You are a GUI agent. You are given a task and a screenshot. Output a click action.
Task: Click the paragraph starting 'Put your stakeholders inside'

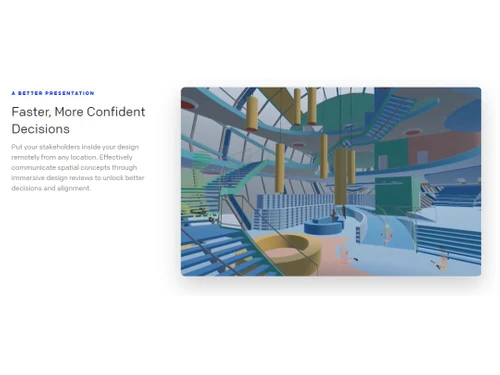(78, 167)
